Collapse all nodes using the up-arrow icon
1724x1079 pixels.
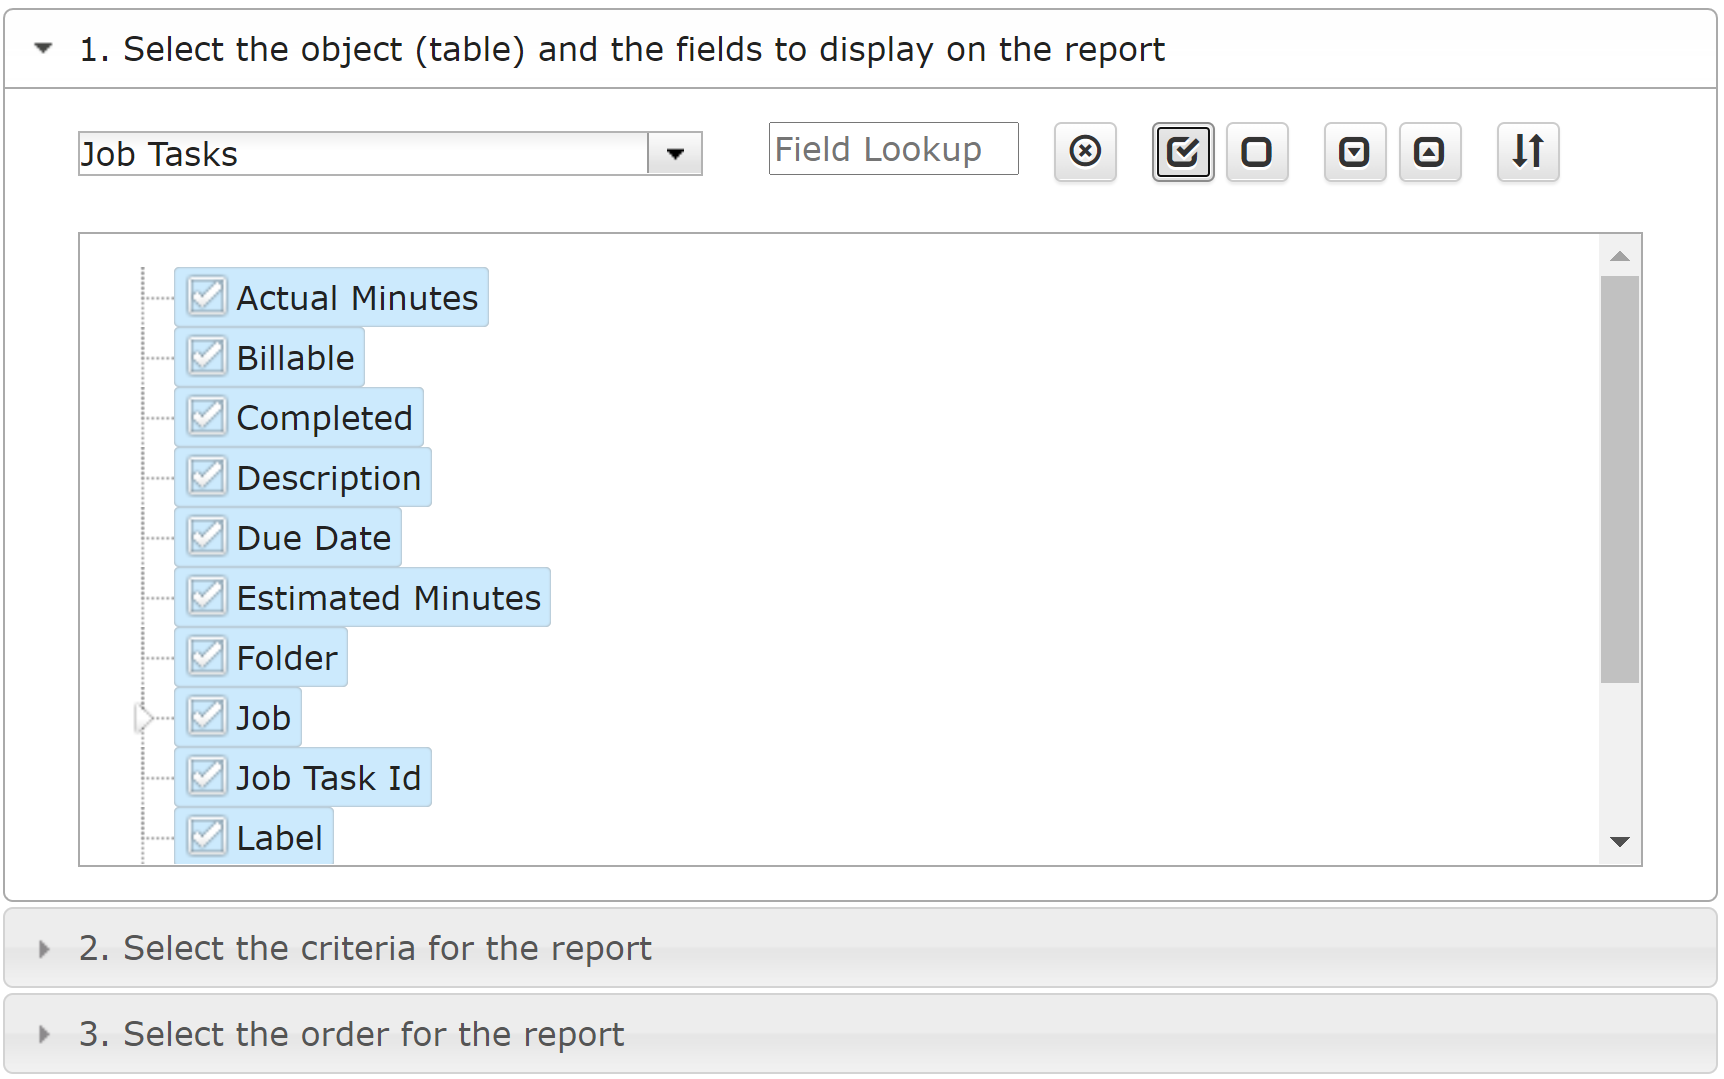[x=1430, y=152]
